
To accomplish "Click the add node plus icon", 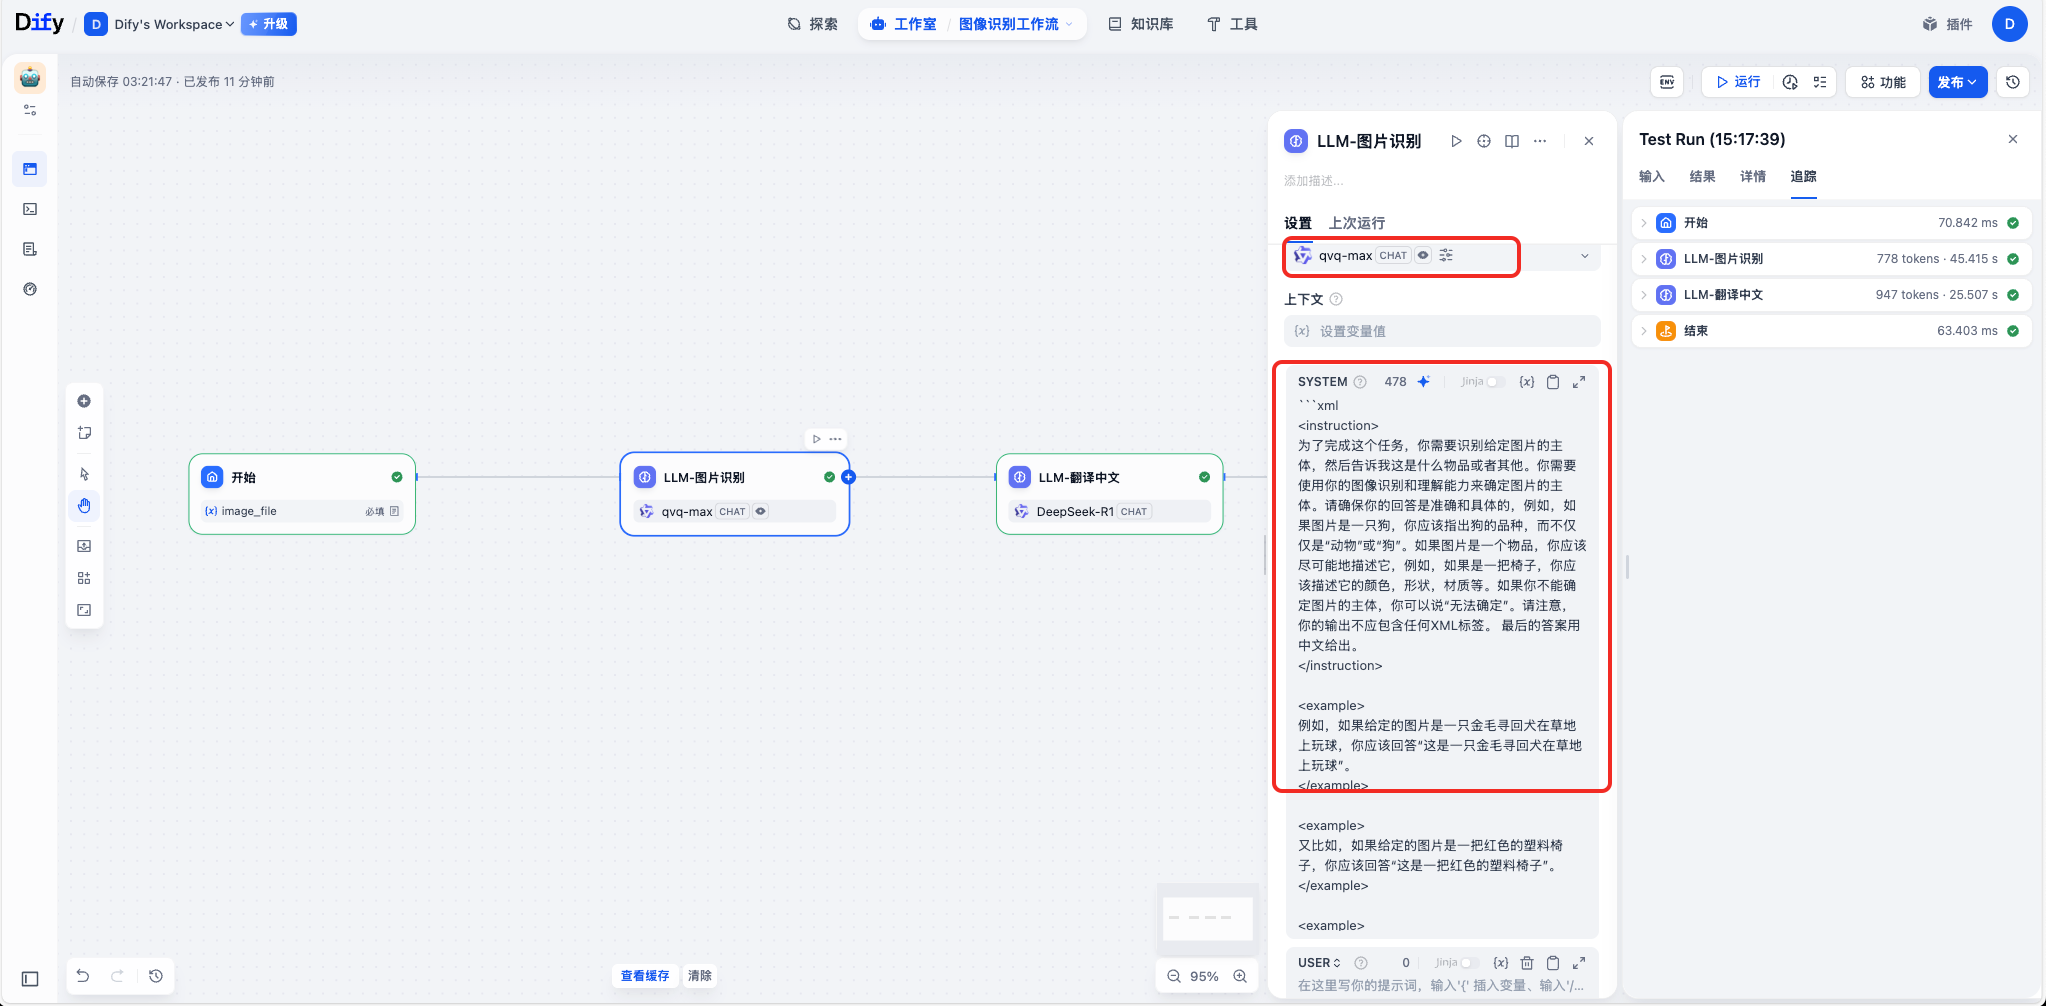I will tap(84, 401).
